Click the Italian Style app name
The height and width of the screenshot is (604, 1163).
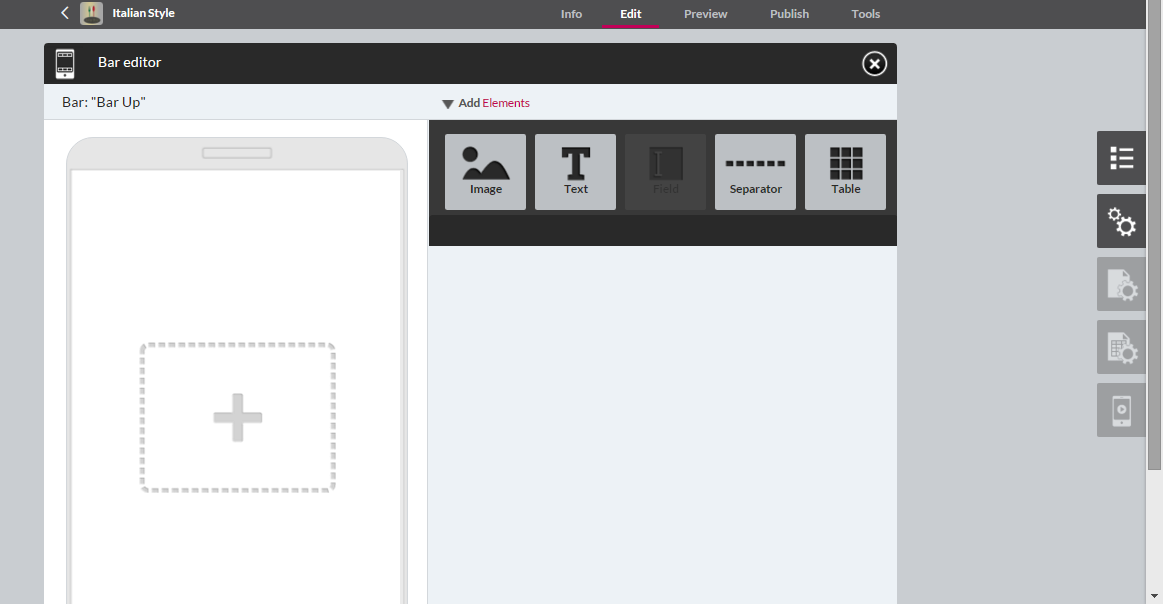(x=143, y=13)
